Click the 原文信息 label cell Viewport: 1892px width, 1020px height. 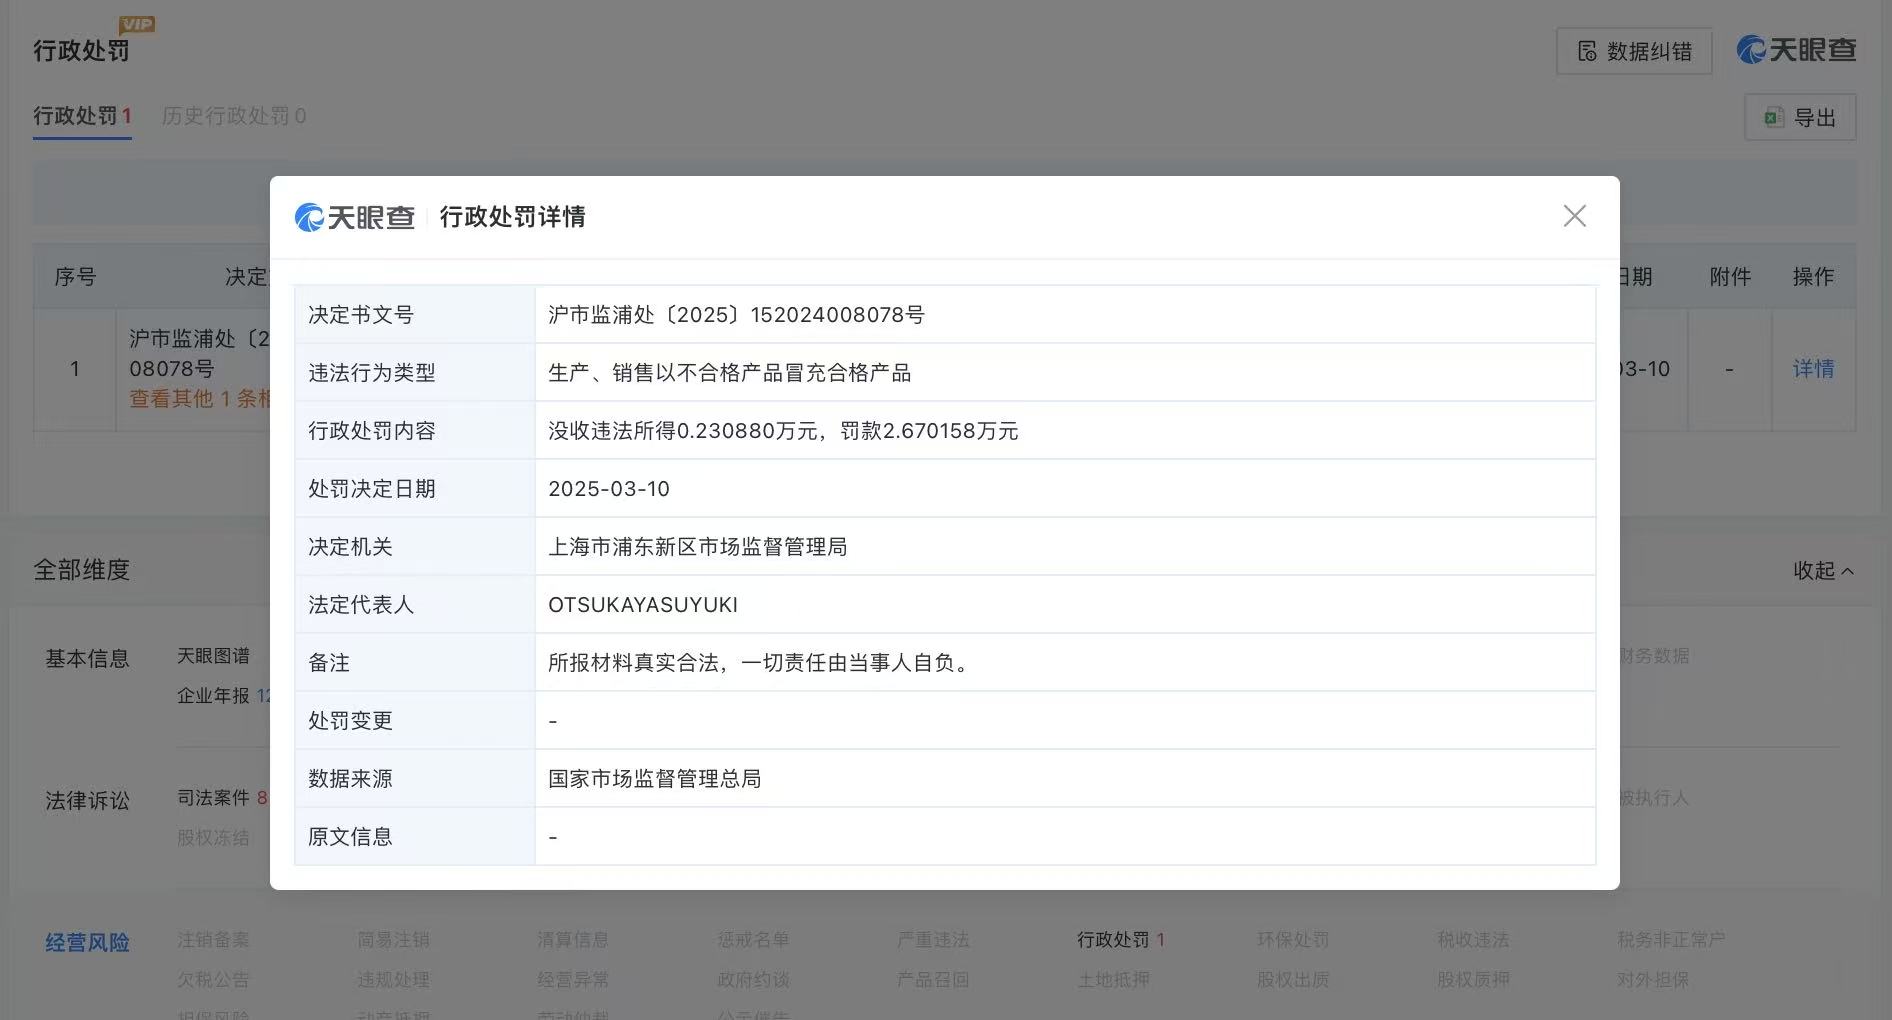pos(415,837)
